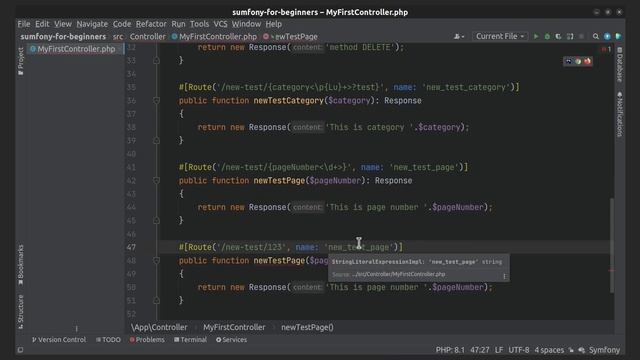Open the Project tool window
The image size is (640, 360).
(21, 61)
